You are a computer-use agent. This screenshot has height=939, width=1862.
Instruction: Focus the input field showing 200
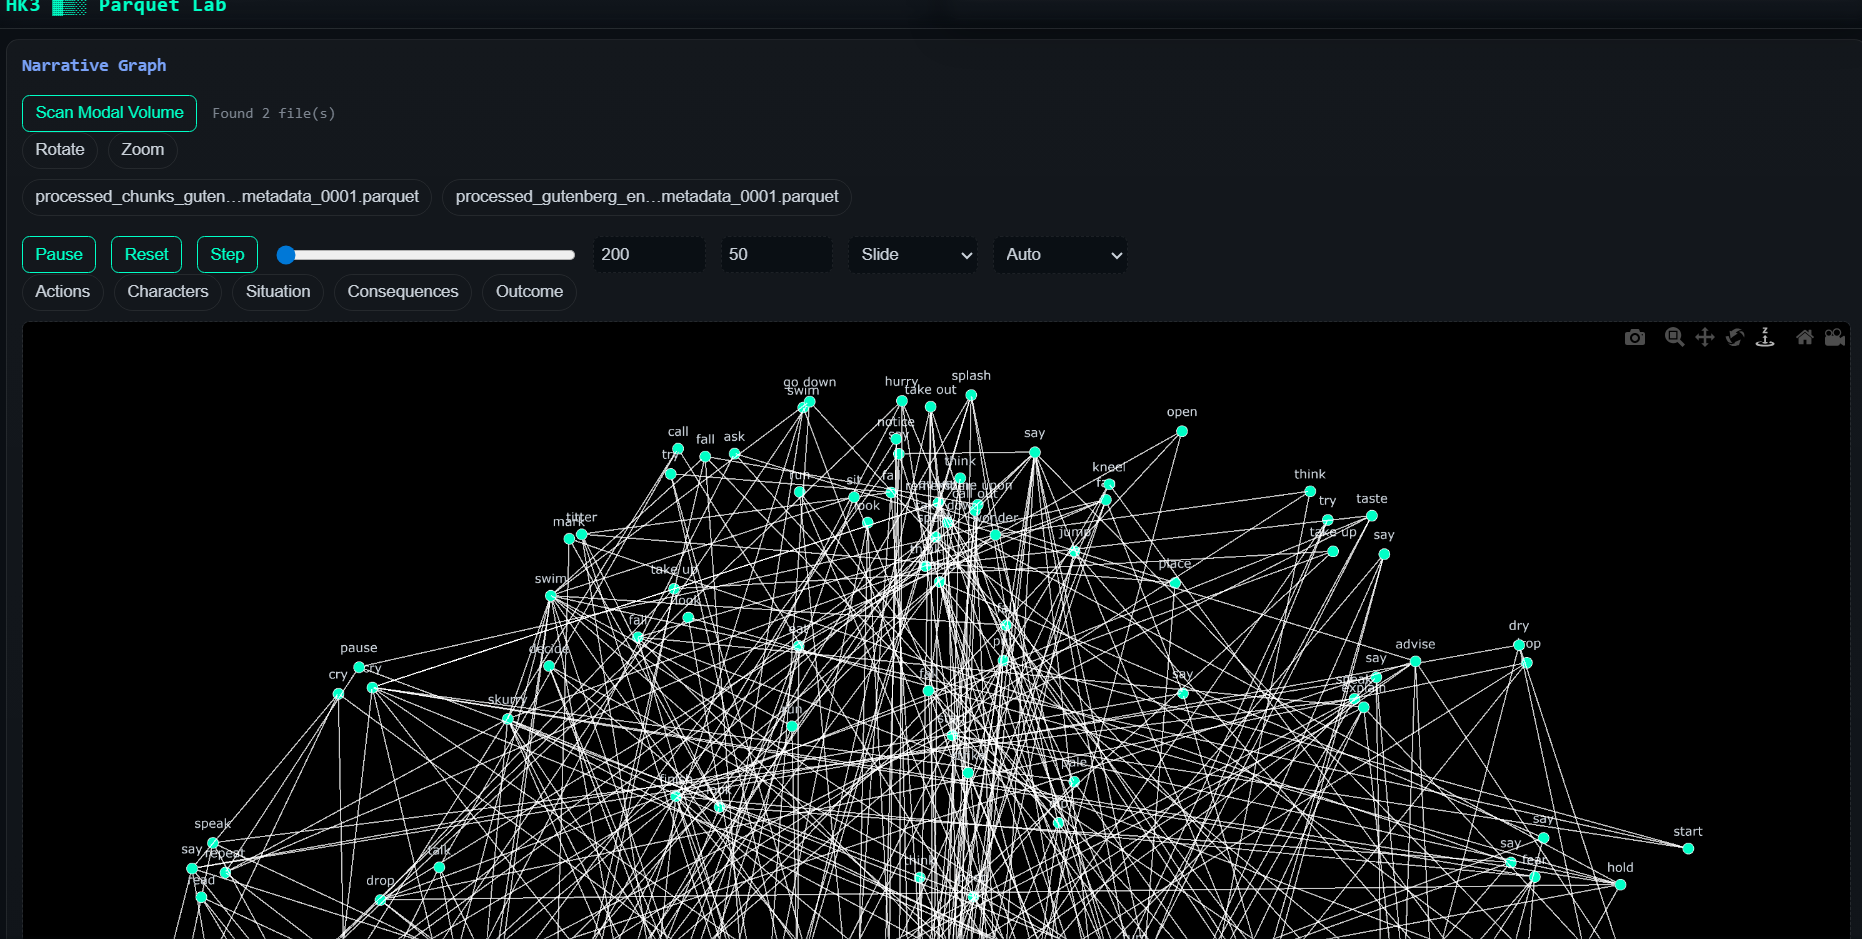tap(649, 255)
